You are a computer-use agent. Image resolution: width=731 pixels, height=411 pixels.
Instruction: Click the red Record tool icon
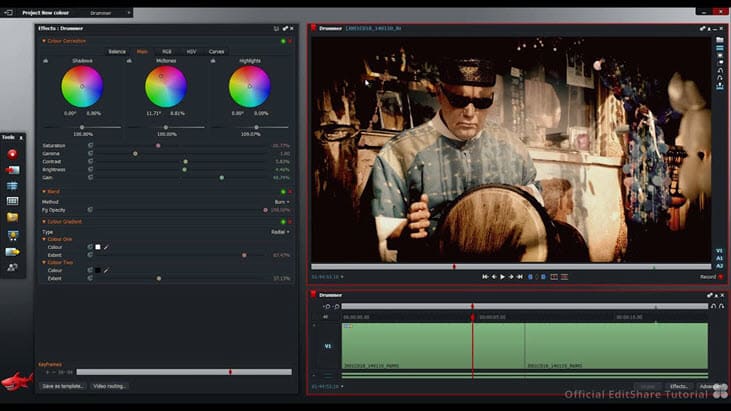tap(12, 154)
